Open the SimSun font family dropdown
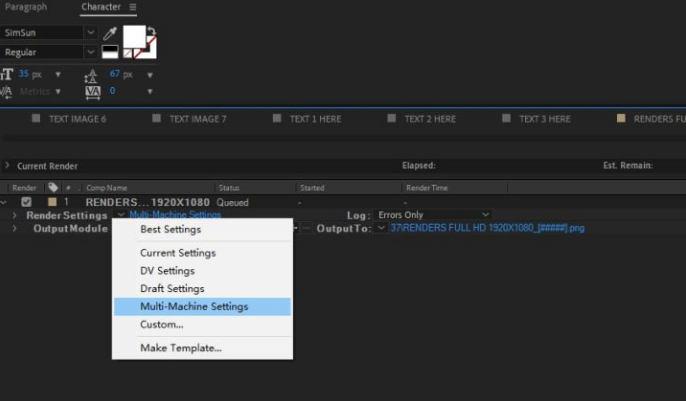This screenshot has height=401, width=686. tap(90, 33)
